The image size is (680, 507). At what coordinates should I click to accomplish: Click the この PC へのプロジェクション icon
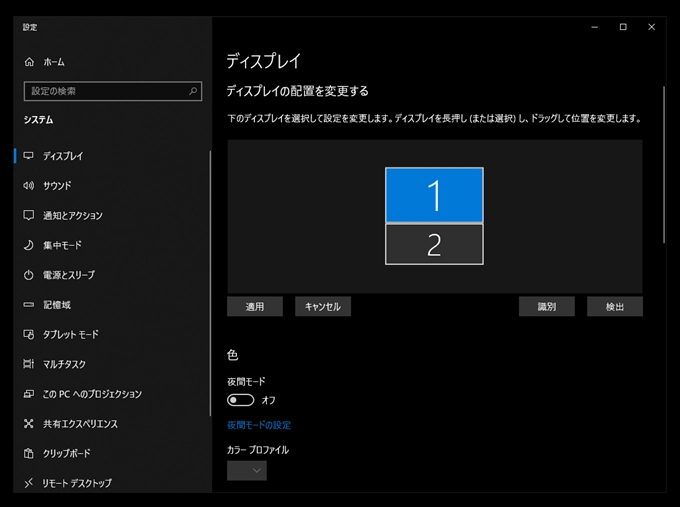(29, 394)
